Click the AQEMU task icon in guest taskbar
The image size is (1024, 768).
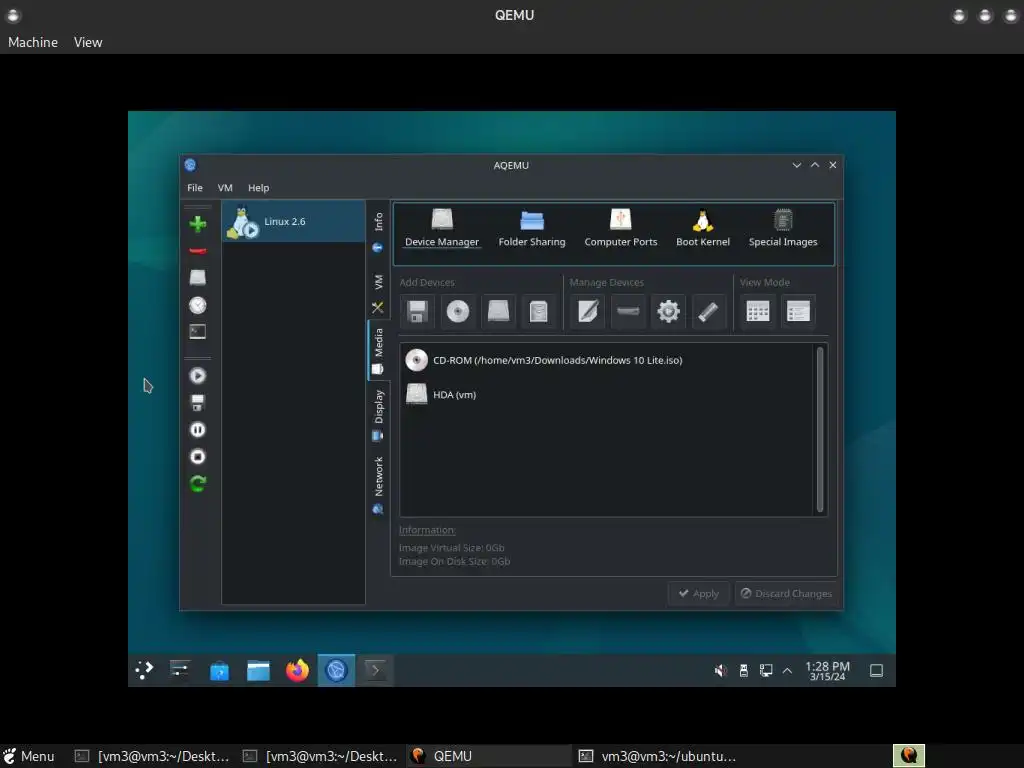pos(336,670)
